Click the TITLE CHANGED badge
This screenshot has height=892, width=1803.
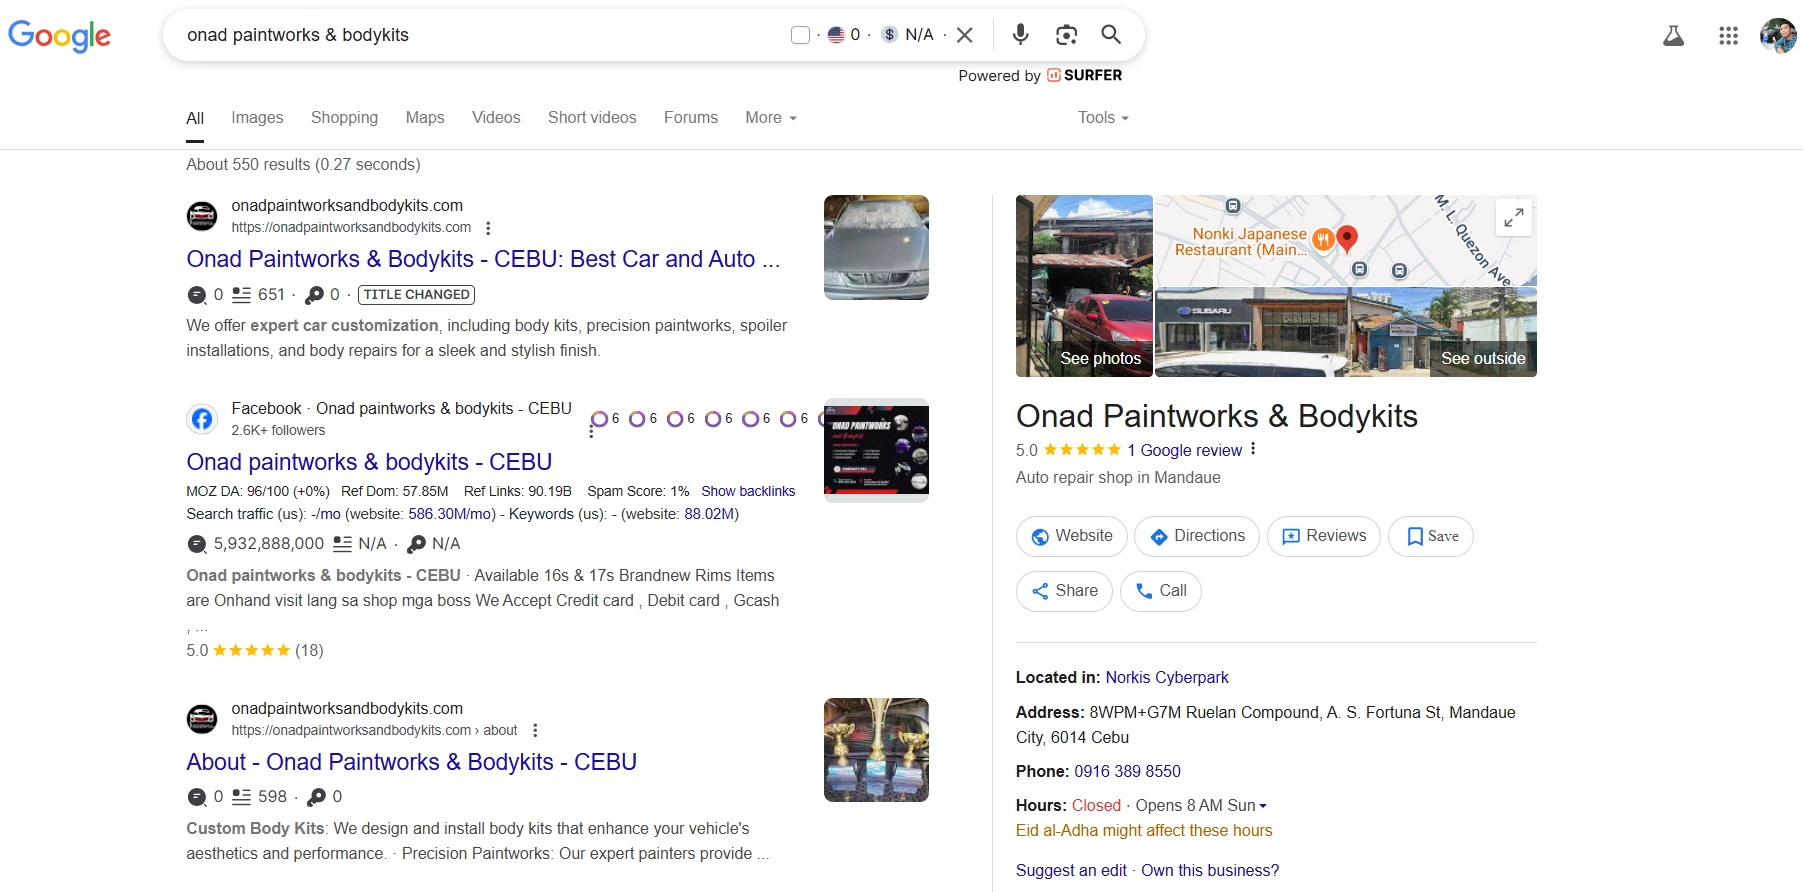[416, 295]
